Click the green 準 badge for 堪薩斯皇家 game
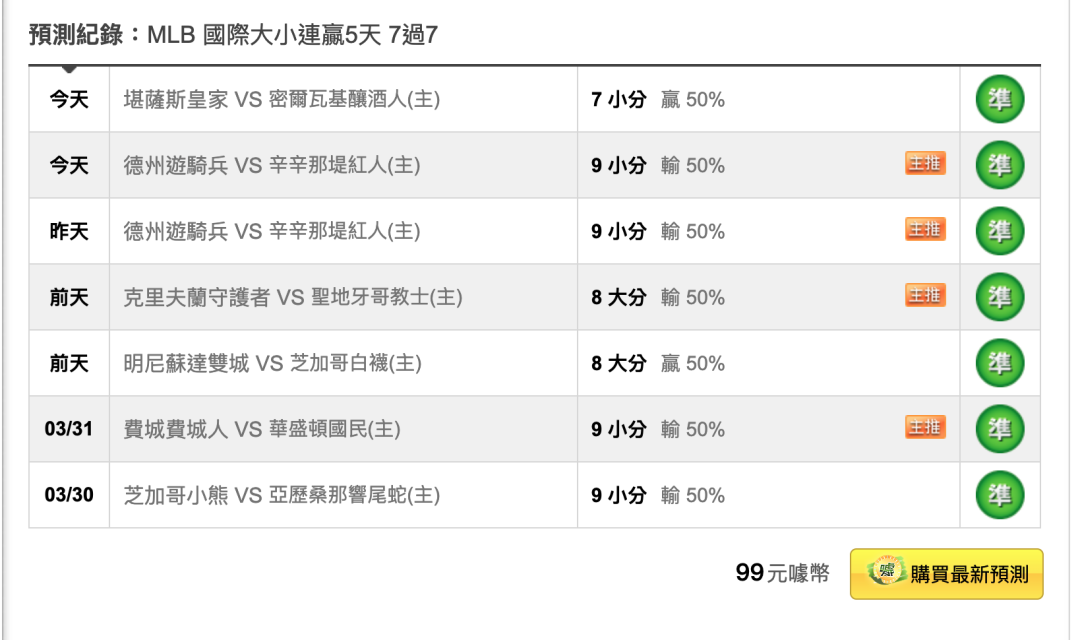Viewport: 1080px width, 640px height. pos(999,99)
